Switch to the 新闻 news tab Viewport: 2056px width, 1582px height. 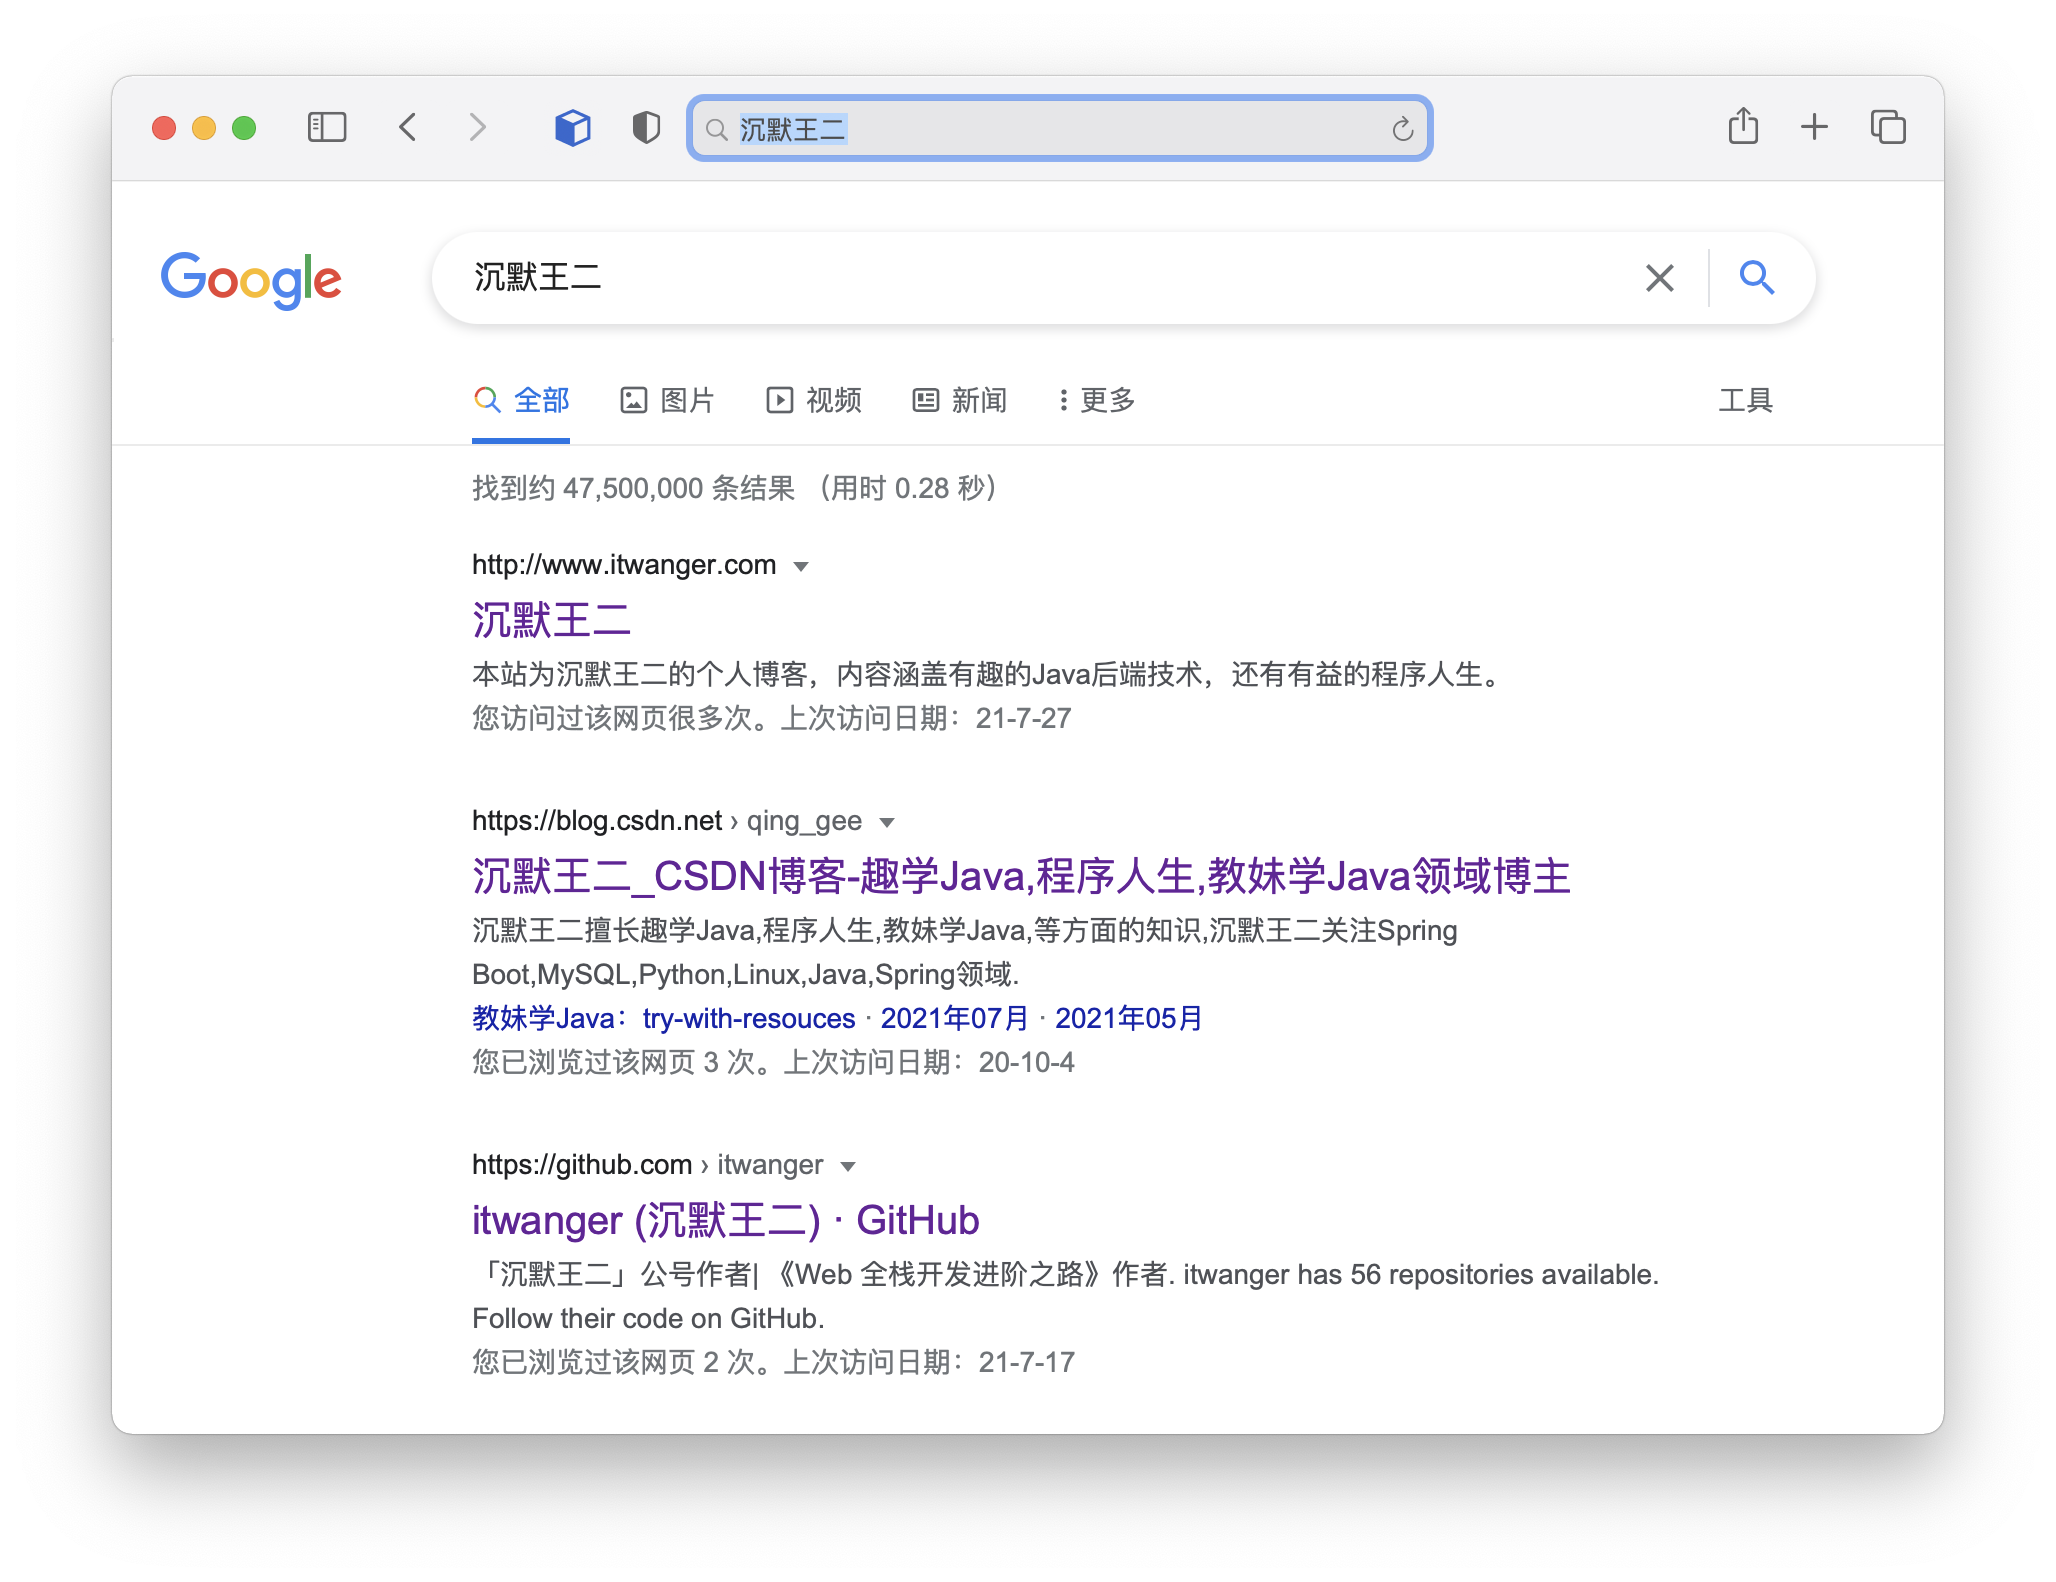click(x=959, y=401)
